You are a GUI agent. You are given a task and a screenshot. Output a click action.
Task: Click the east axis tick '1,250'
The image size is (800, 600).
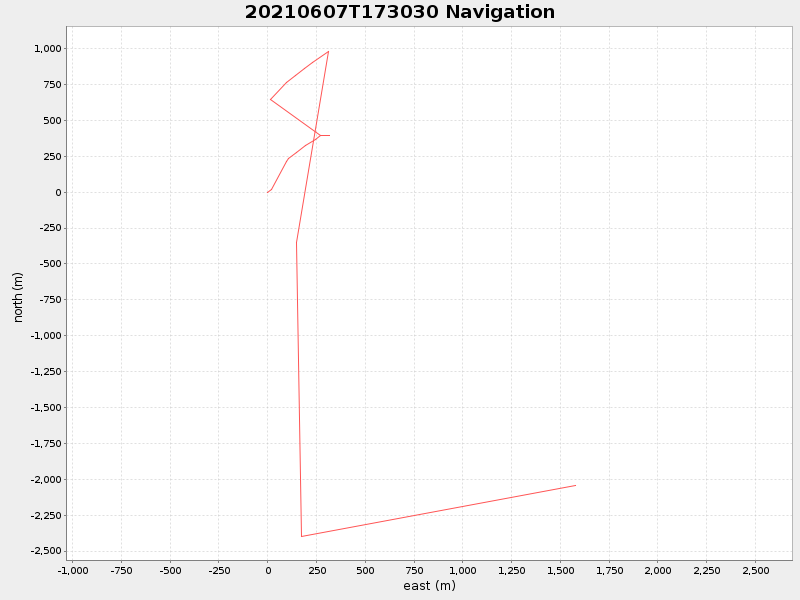(x=511, y=571)
